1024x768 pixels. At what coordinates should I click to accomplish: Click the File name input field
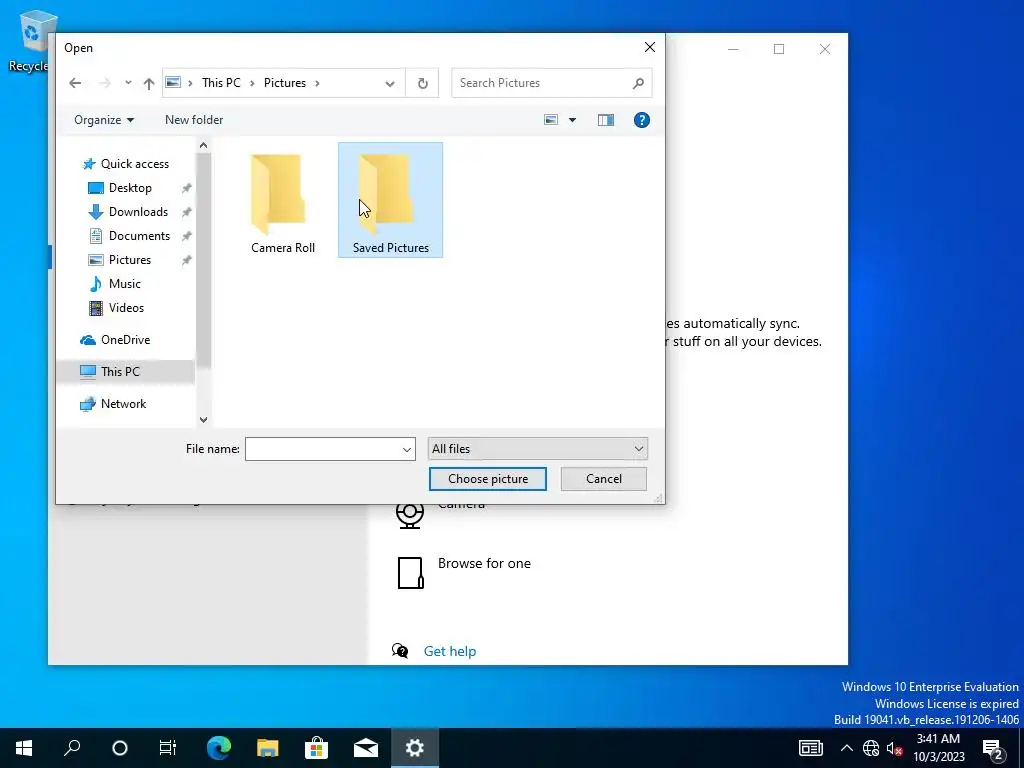(323, 449)
